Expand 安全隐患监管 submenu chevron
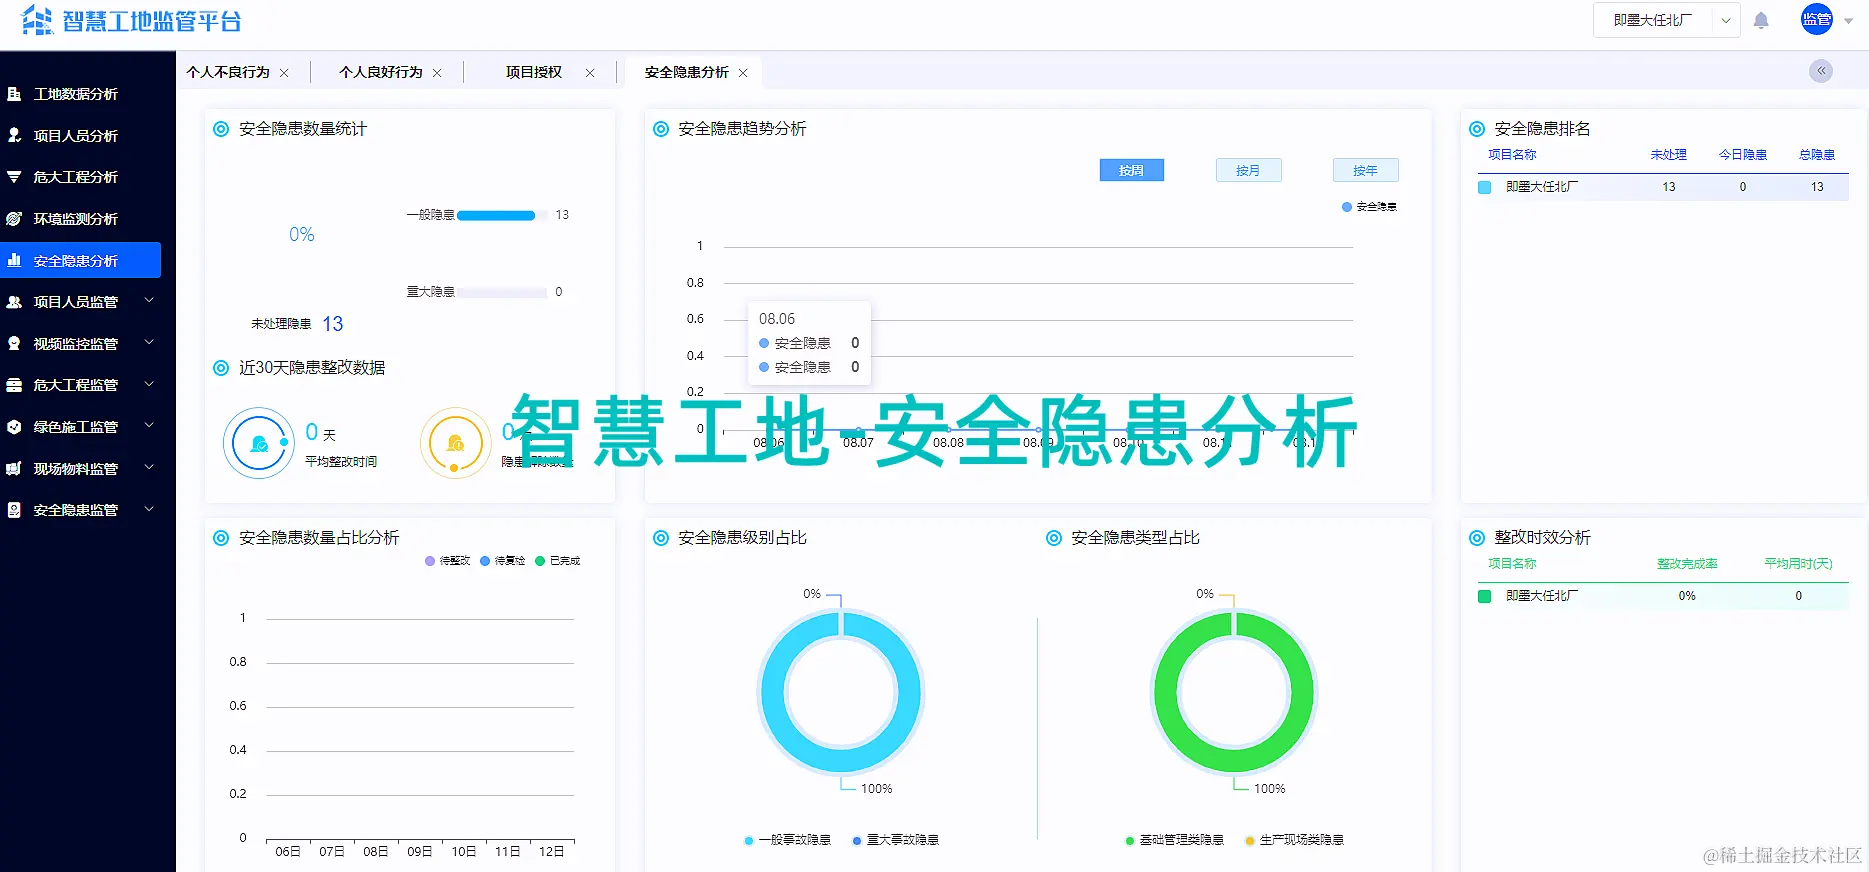The width and height of the screenshot is (1869, 872). [149, 509]
